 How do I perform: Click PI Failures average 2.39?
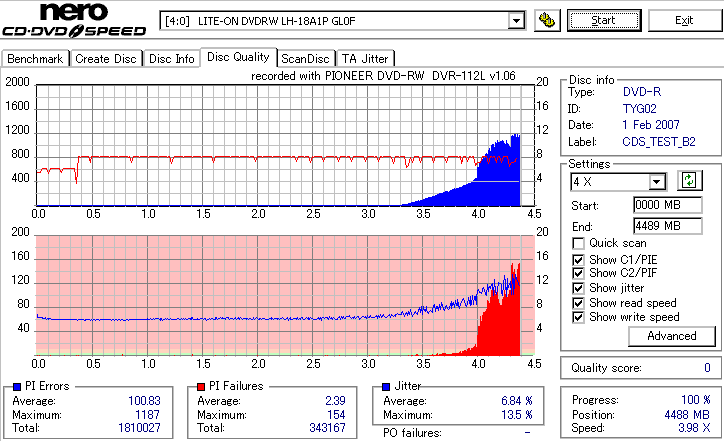pos(335,401)
